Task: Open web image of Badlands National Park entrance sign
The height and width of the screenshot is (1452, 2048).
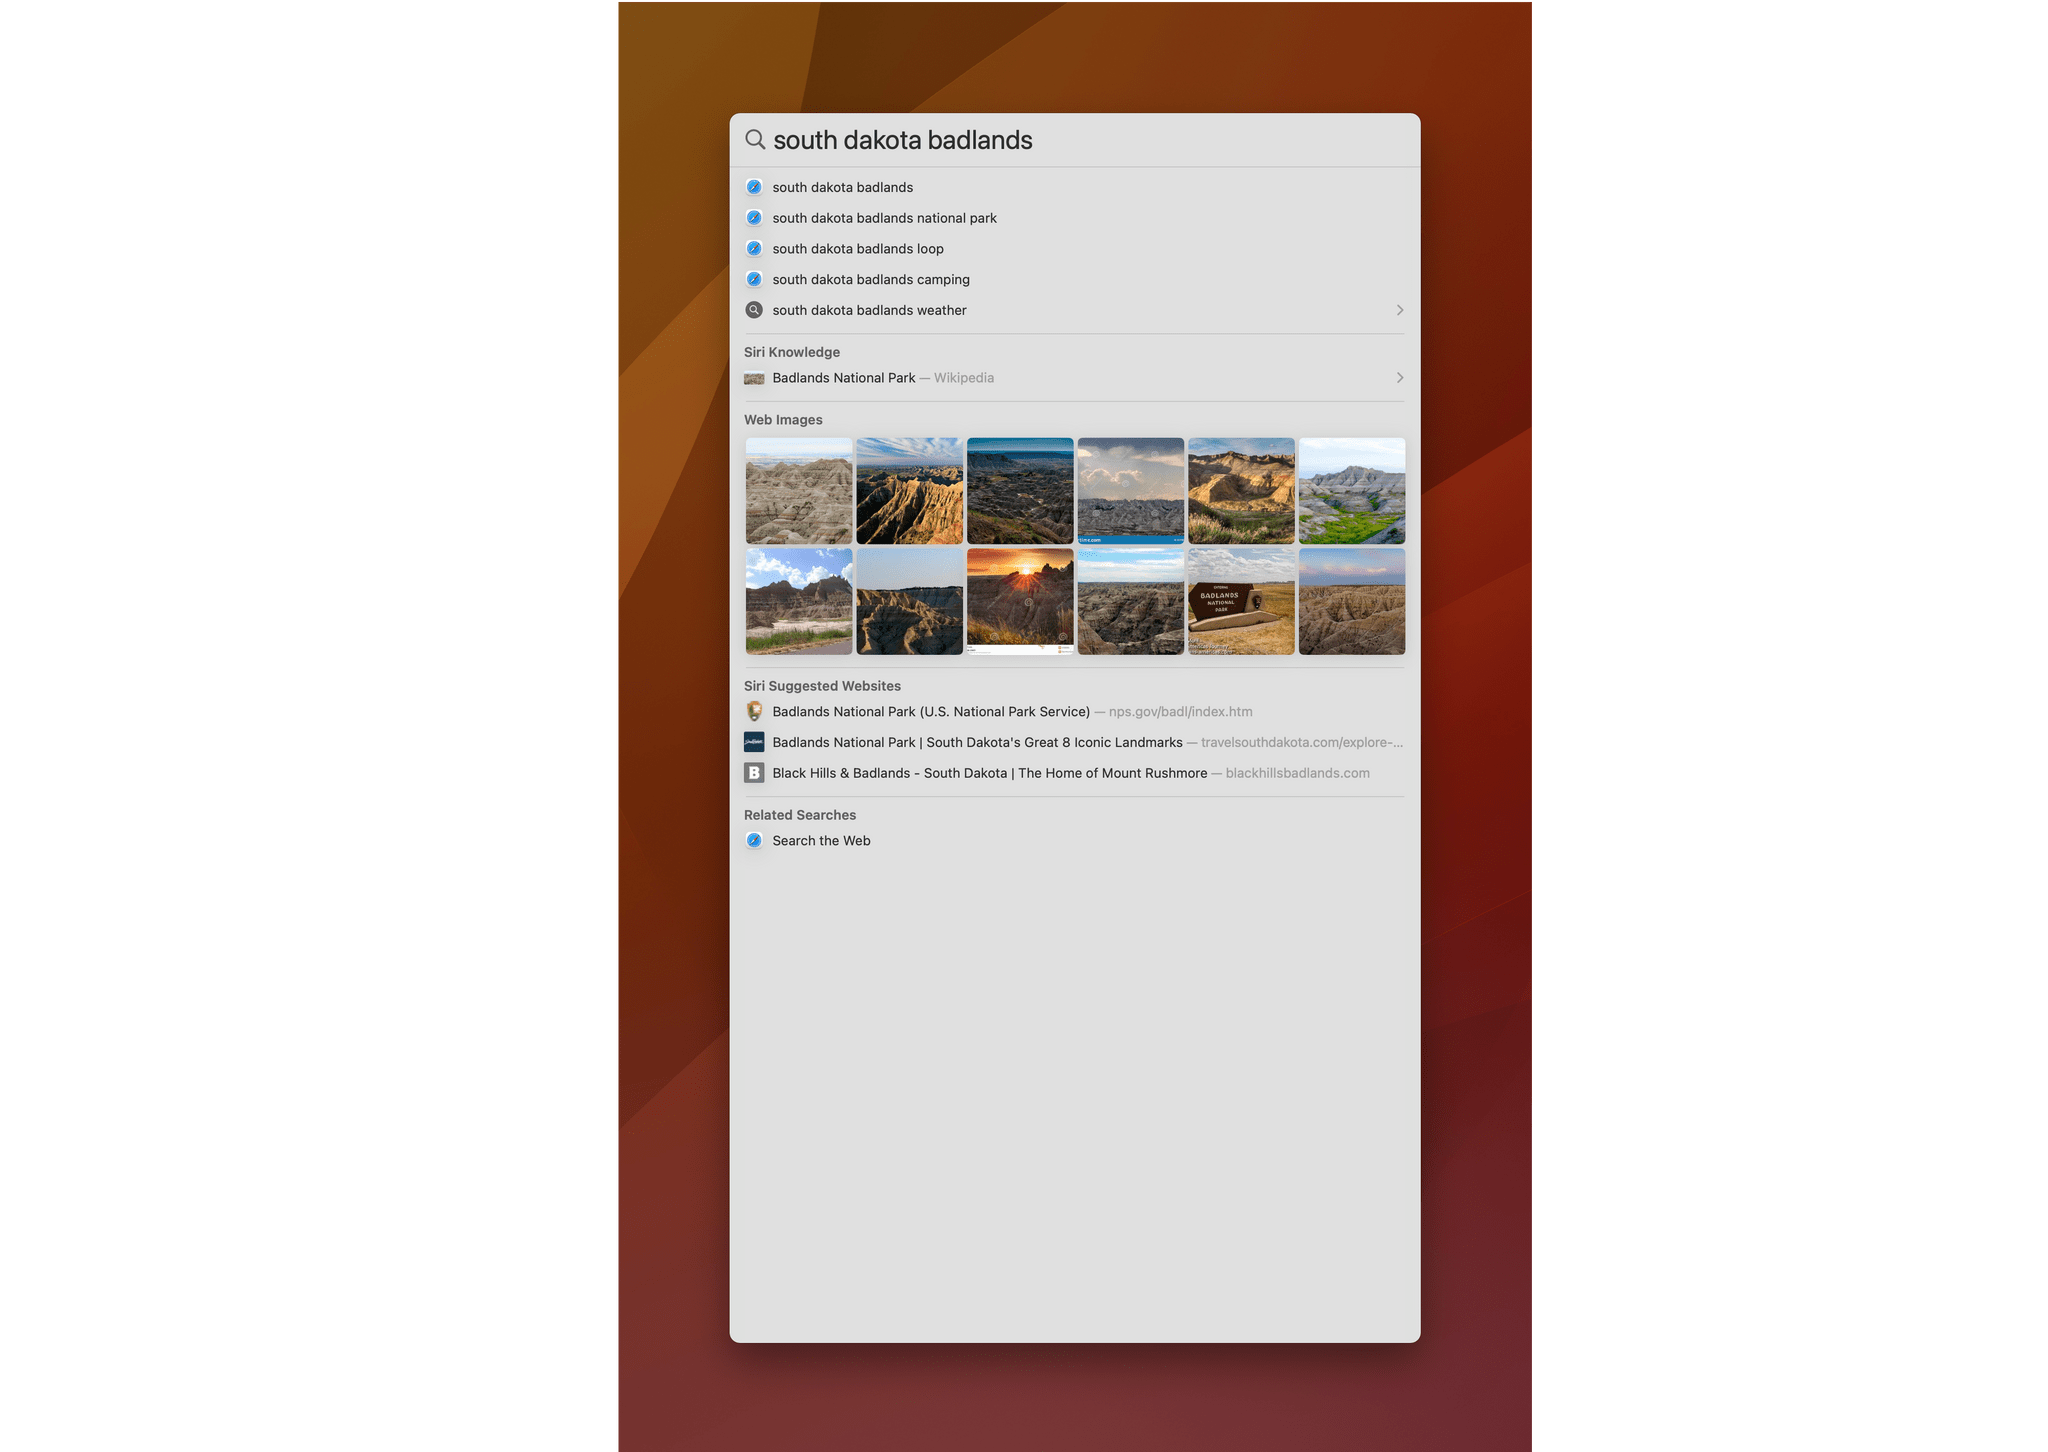Action: point(1241,602)
